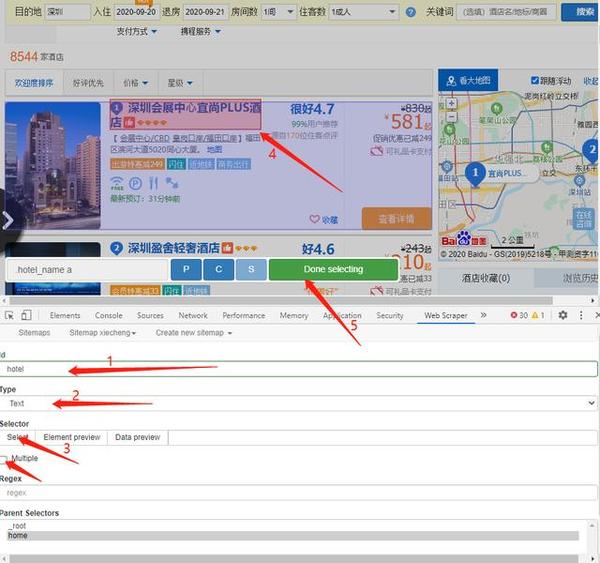The height and width of the screenshot is (563, 600).
Task: Open the 酒店收藏(0) tab
Action: pos(486,278)
